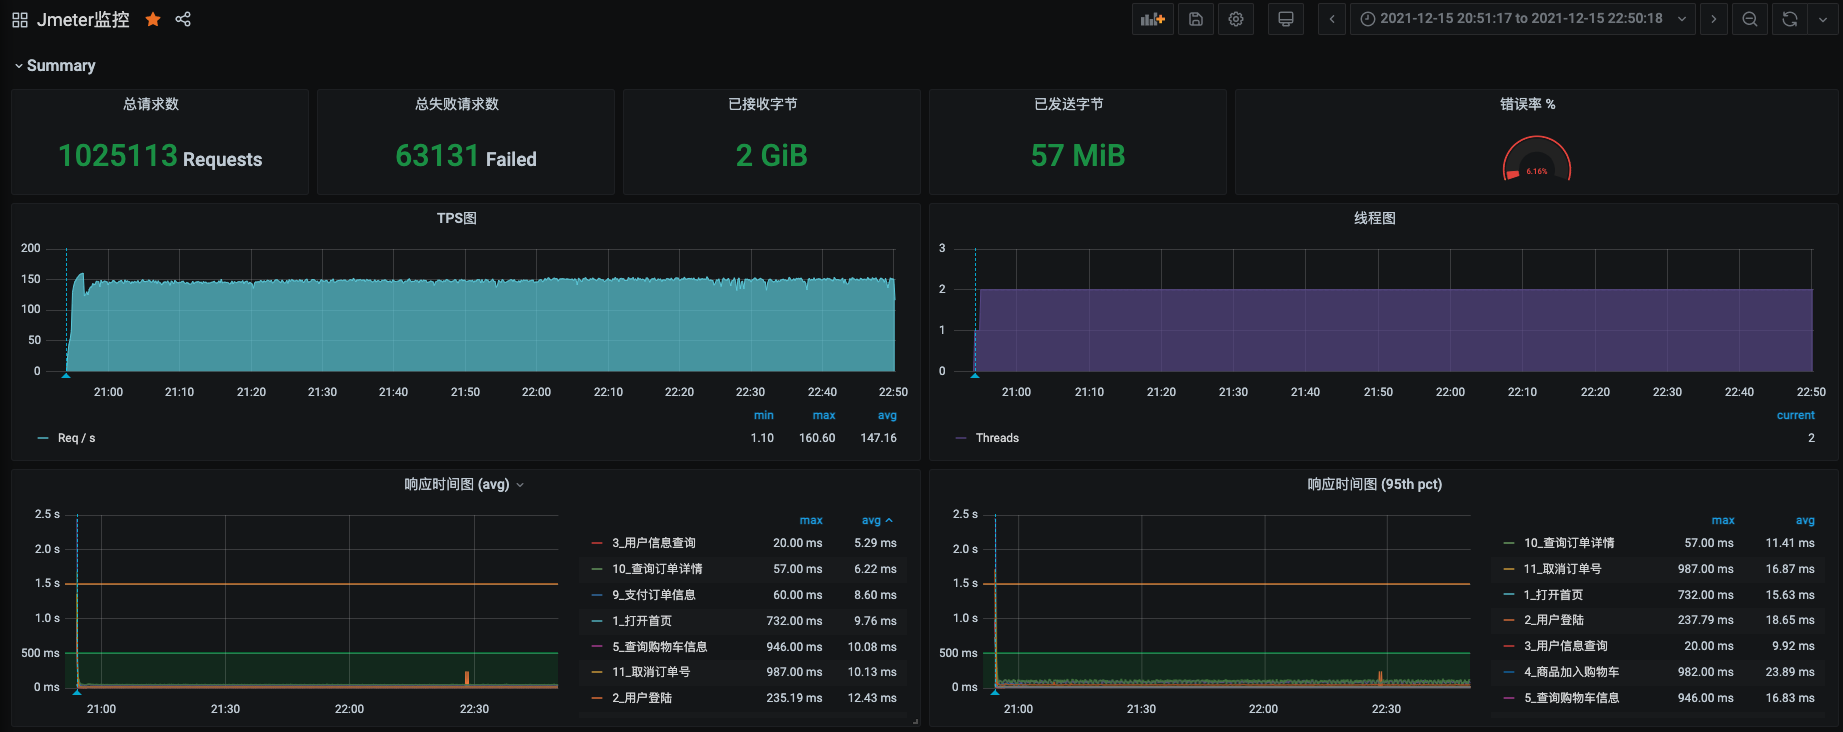Shift time range backward
This screenshot has height=732, width=1843.
pos(1332,19)
